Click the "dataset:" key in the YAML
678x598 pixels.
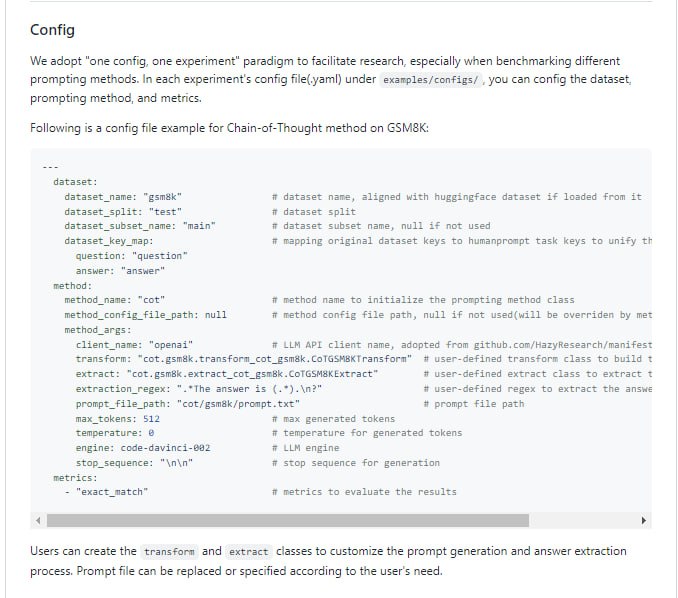click(75, 182)
